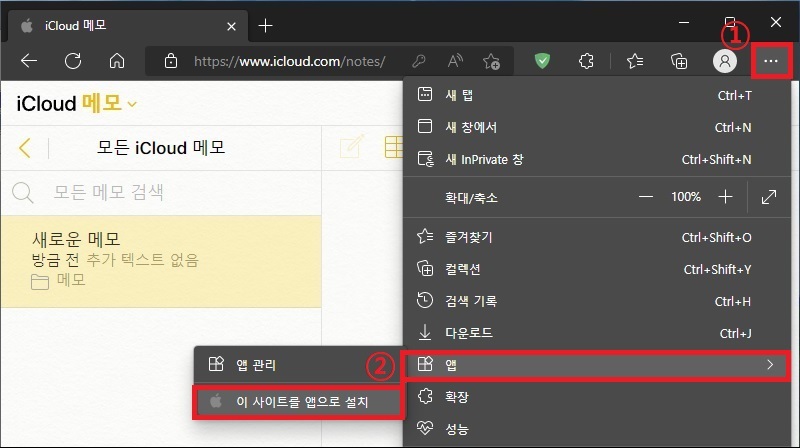Viewport: 800px width, 448px height.
Task: Click the 모든 메모 검색 search field
Action: (161, 192)
